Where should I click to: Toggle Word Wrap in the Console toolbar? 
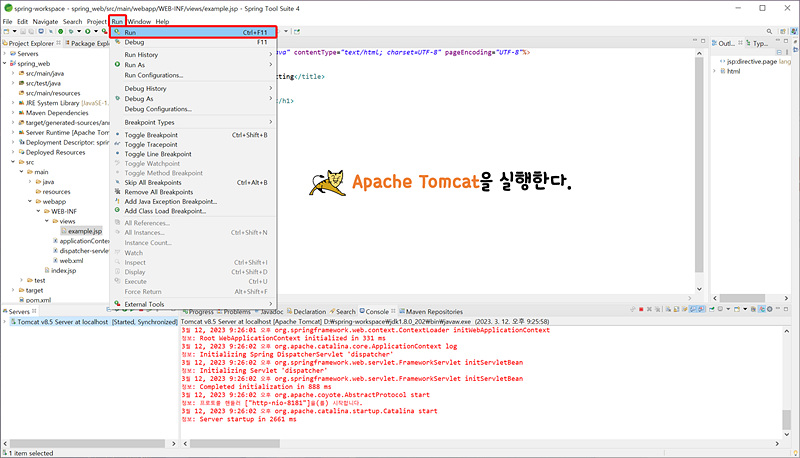pos(684,309)
